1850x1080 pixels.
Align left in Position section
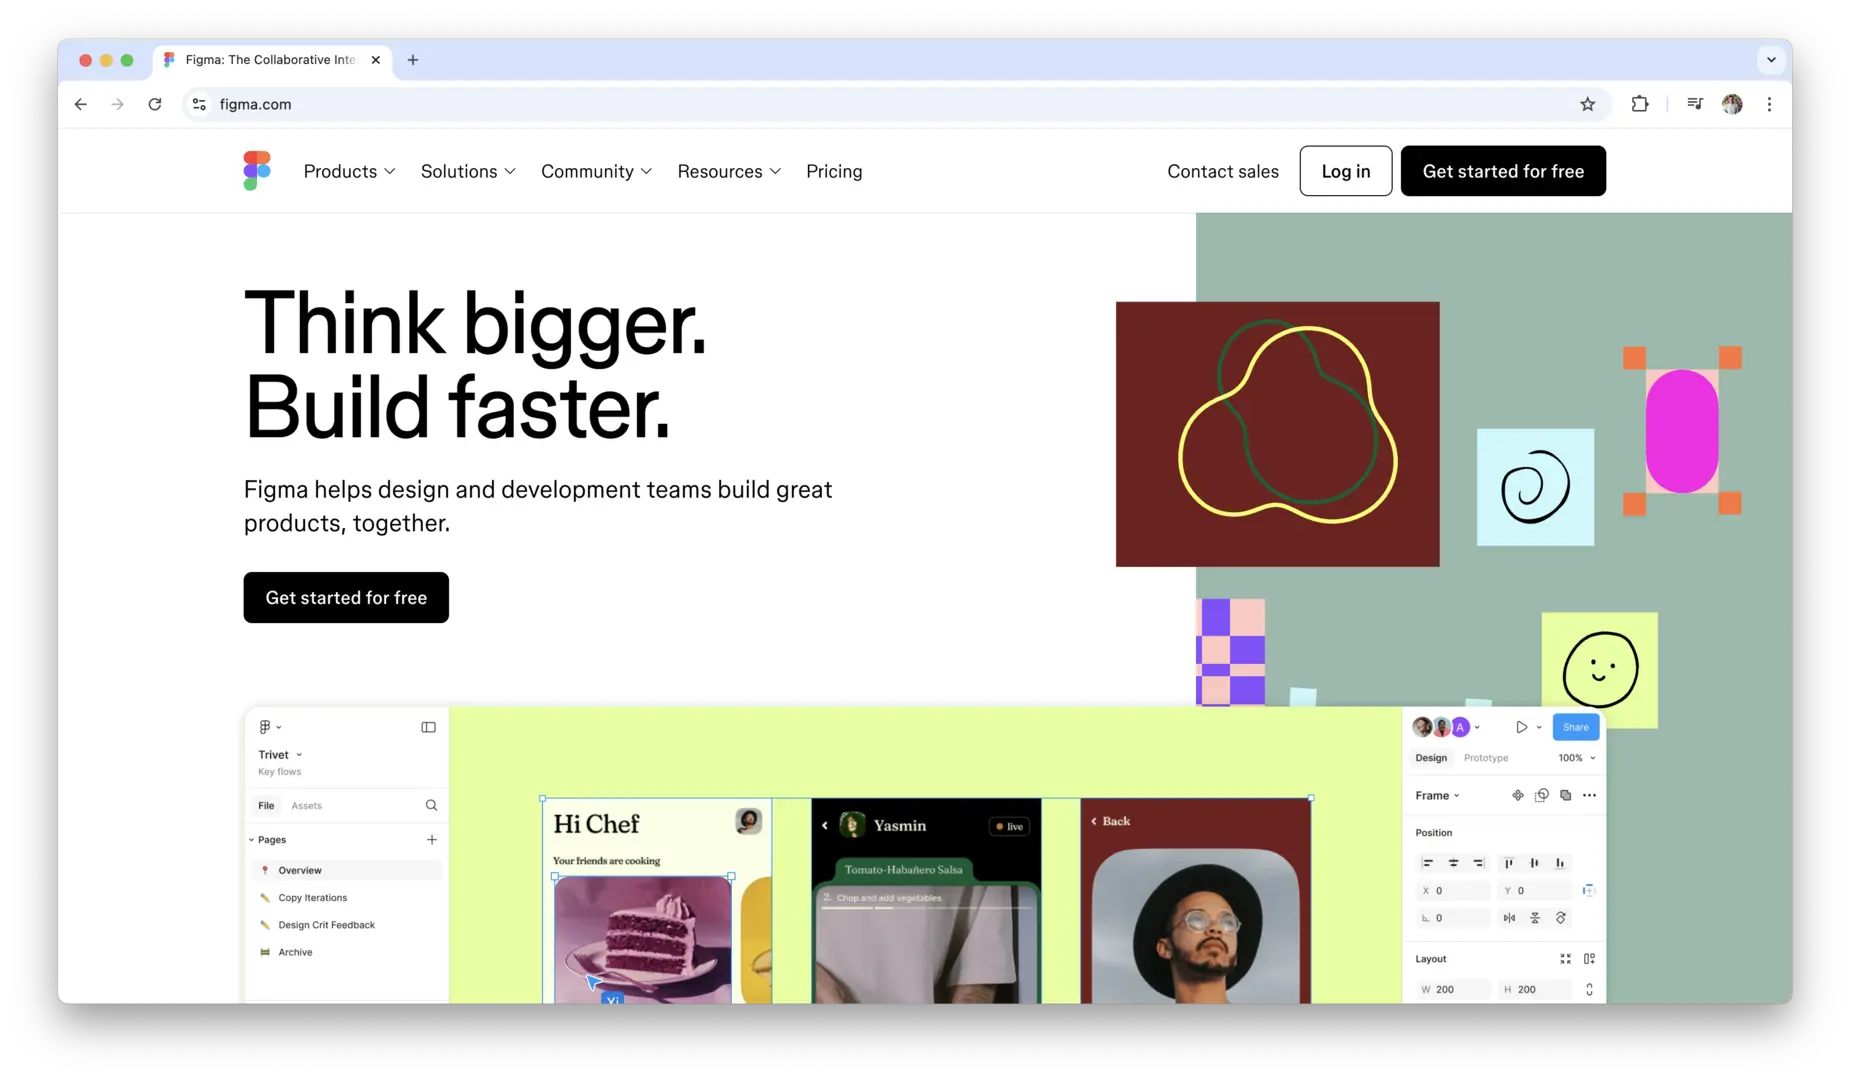click(1428, 863)
